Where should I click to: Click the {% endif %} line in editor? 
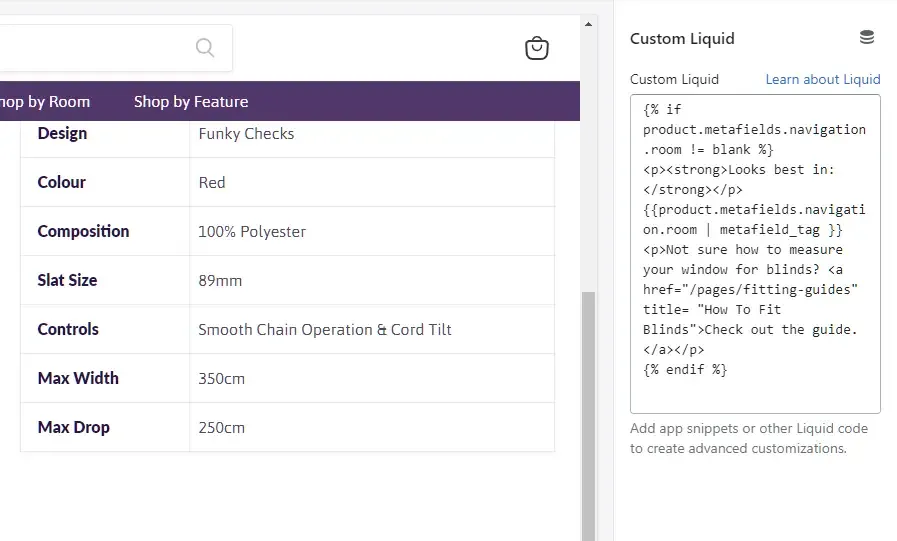(x=685, y=369)
